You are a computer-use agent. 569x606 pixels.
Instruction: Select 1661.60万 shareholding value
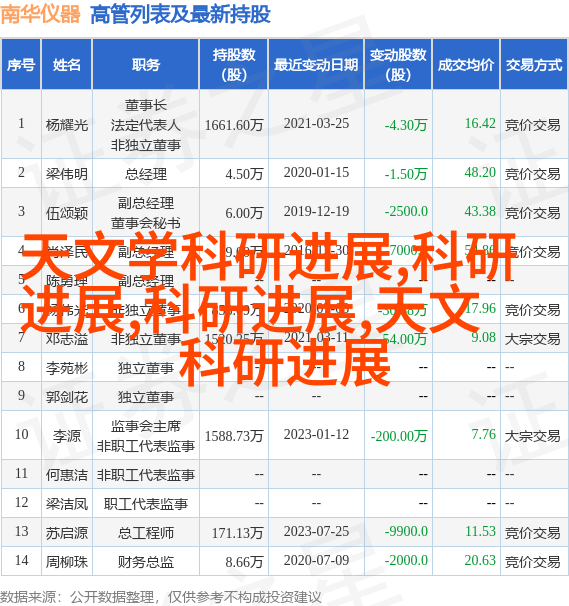pyautogui.click(x=234, y=125)
